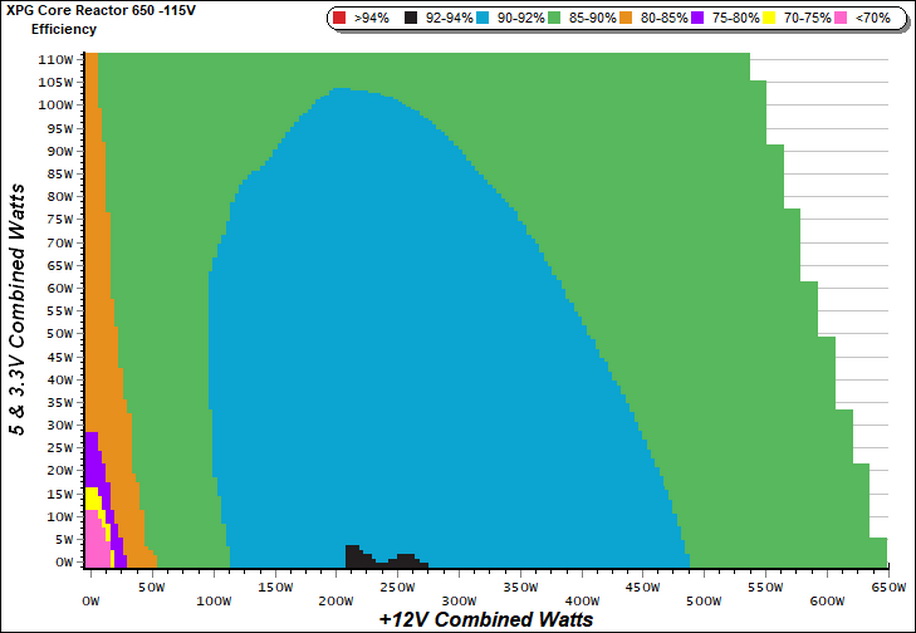Click the '<70%' legend label
Image resolution: width=916 pixels, height=633 pixels.
(873, 19)
